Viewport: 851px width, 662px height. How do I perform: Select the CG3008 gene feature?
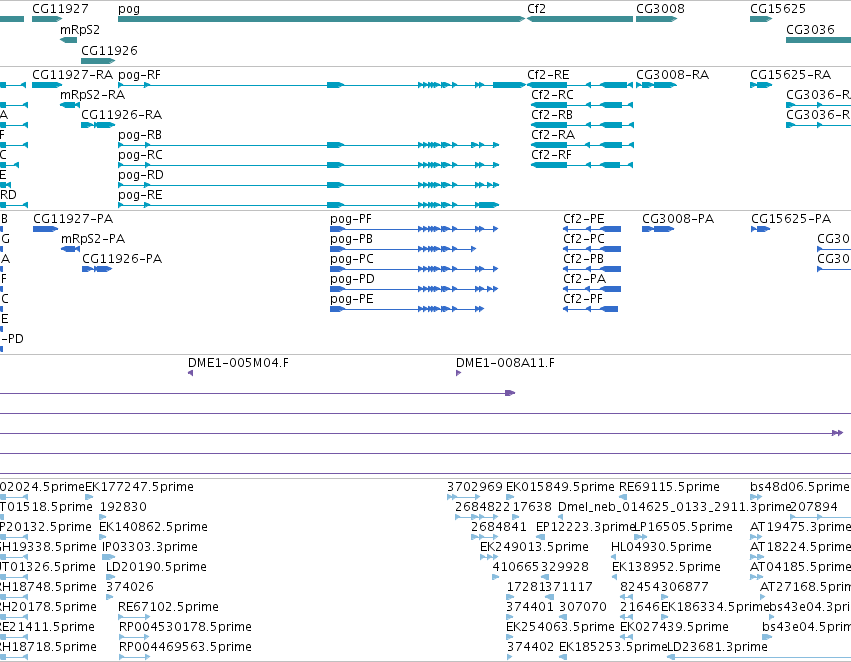coord(657,19)
